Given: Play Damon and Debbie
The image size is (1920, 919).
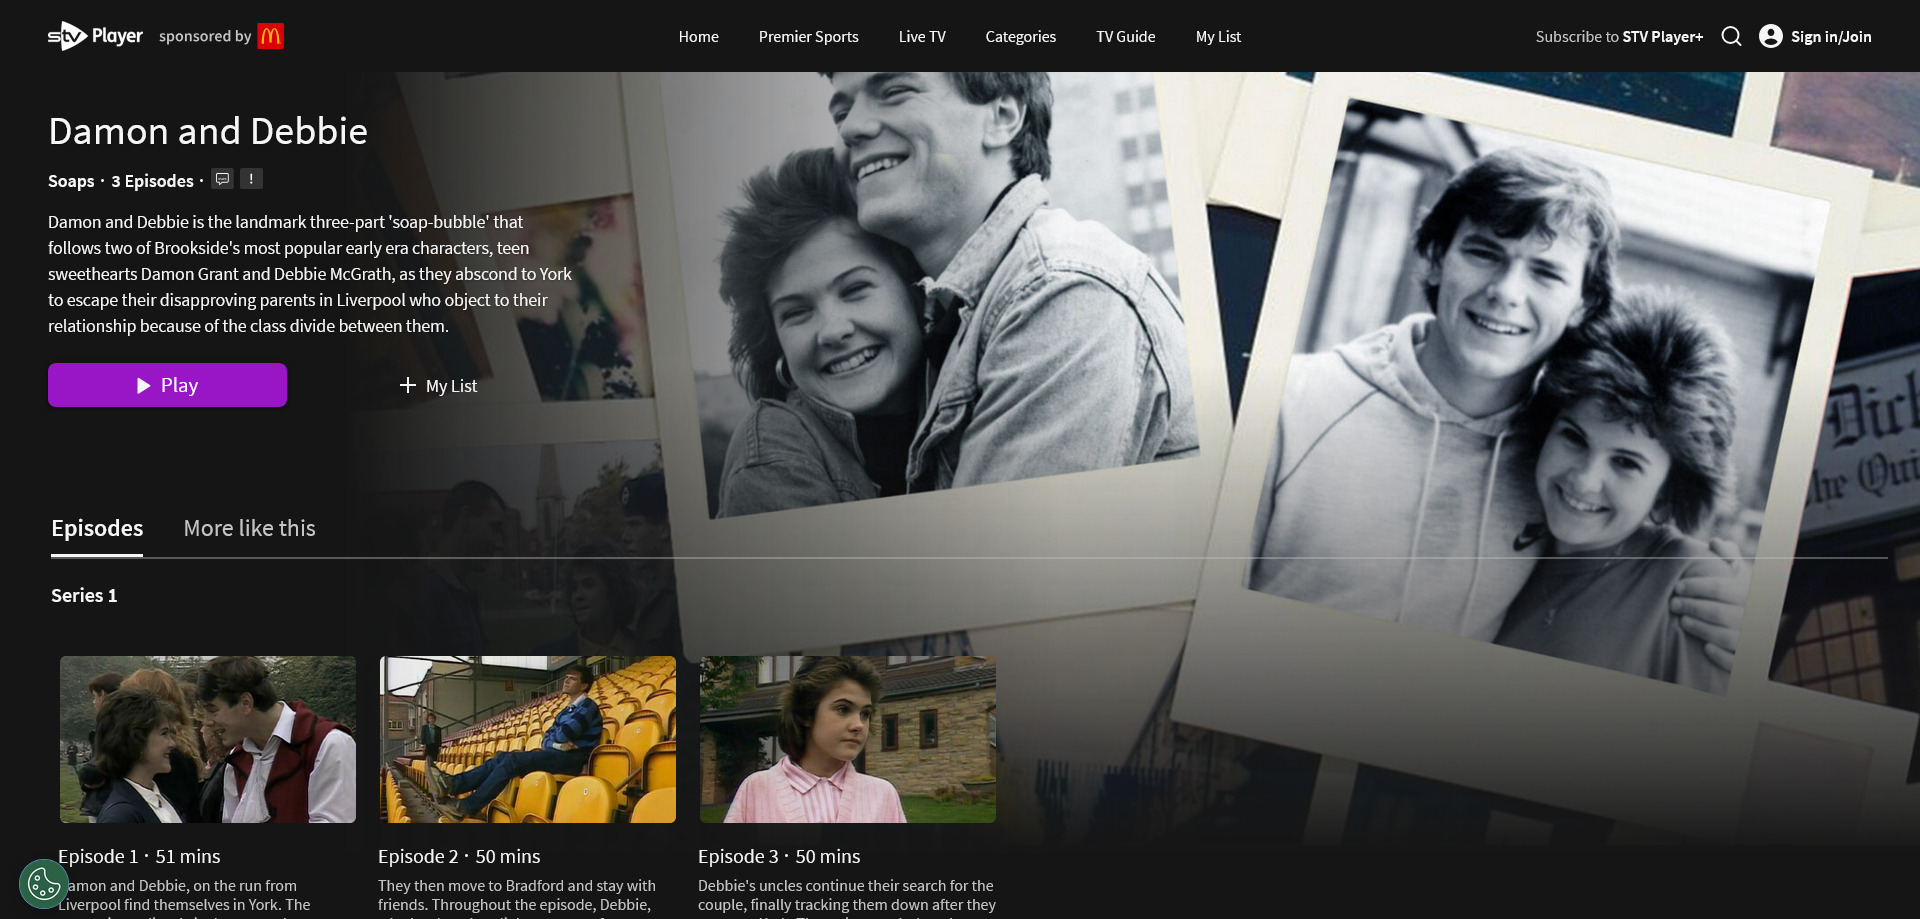Looking at the screenshot, I should (x=167, y=385).
